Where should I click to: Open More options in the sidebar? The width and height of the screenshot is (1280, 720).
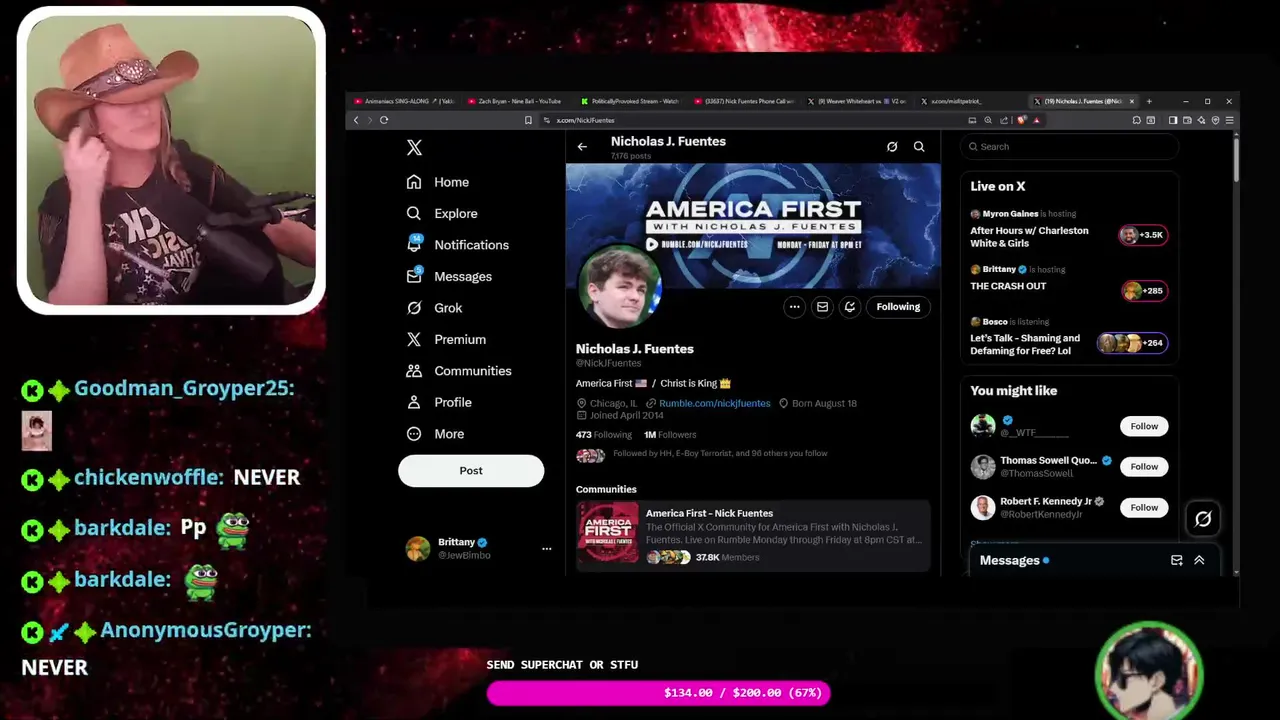[x=435, y=434]
